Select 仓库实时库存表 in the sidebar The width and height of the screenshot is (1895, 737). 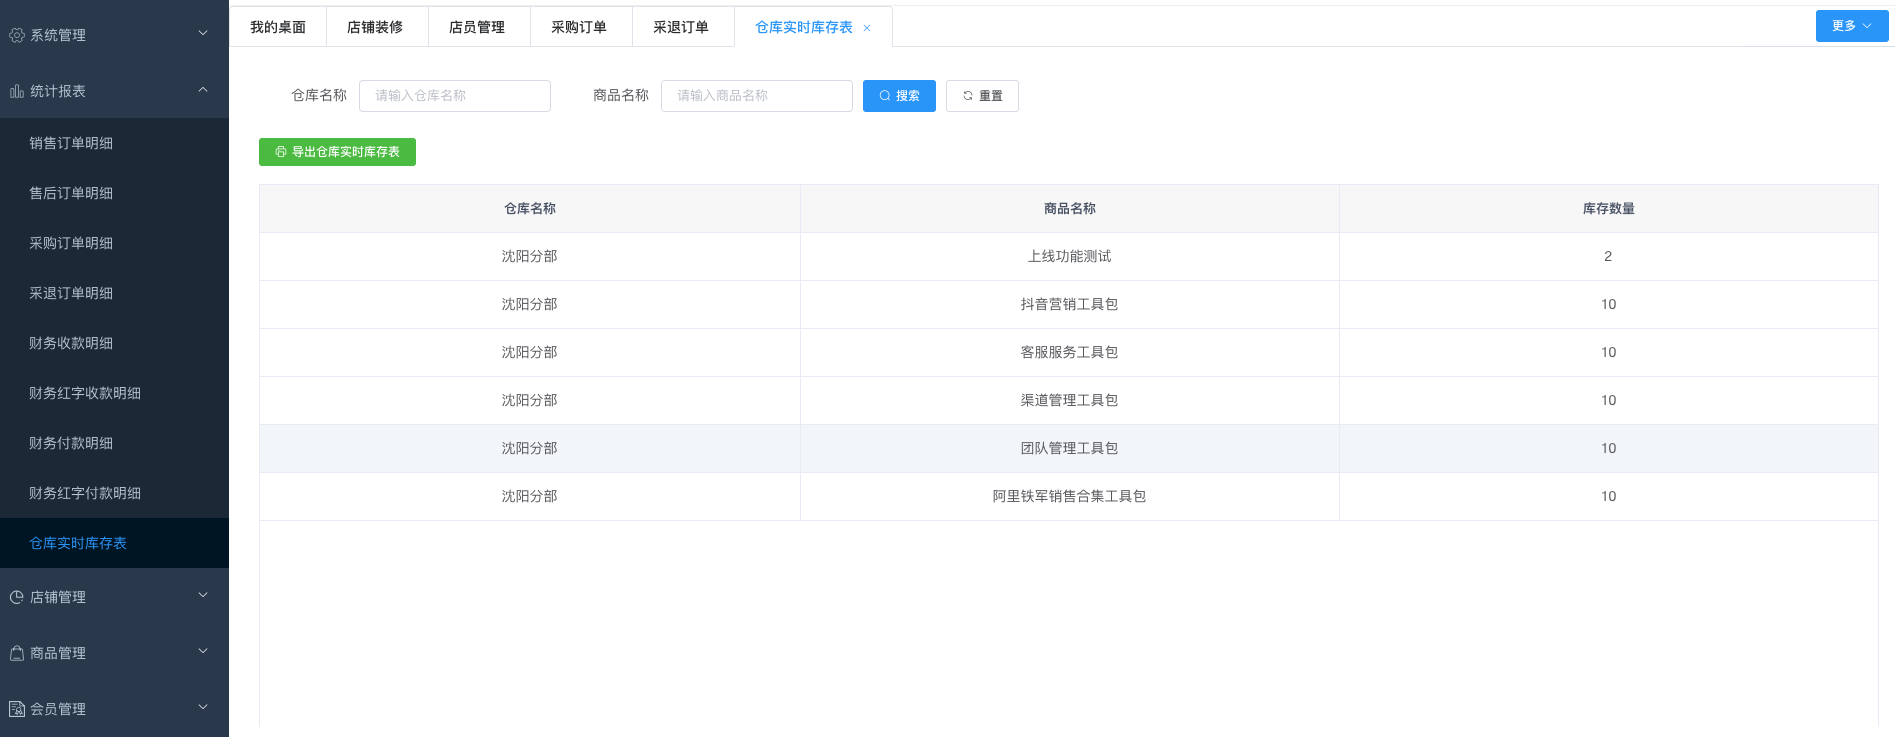click(x=114, y=543)
